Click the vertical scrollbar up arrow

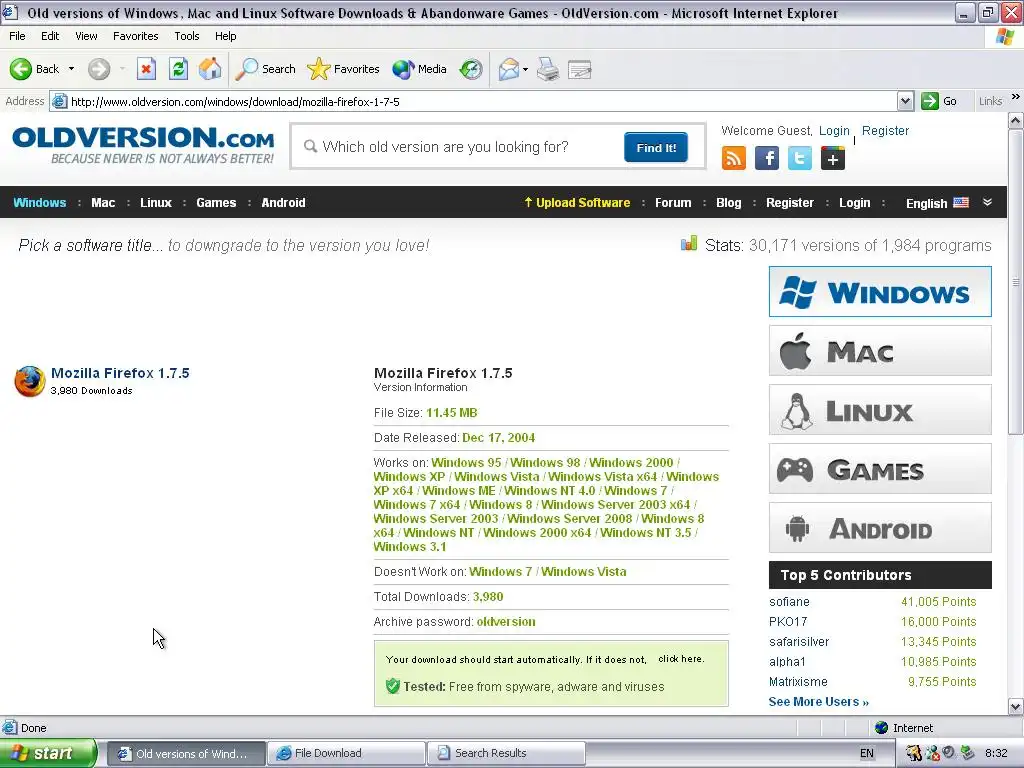tap(1016, 121)
